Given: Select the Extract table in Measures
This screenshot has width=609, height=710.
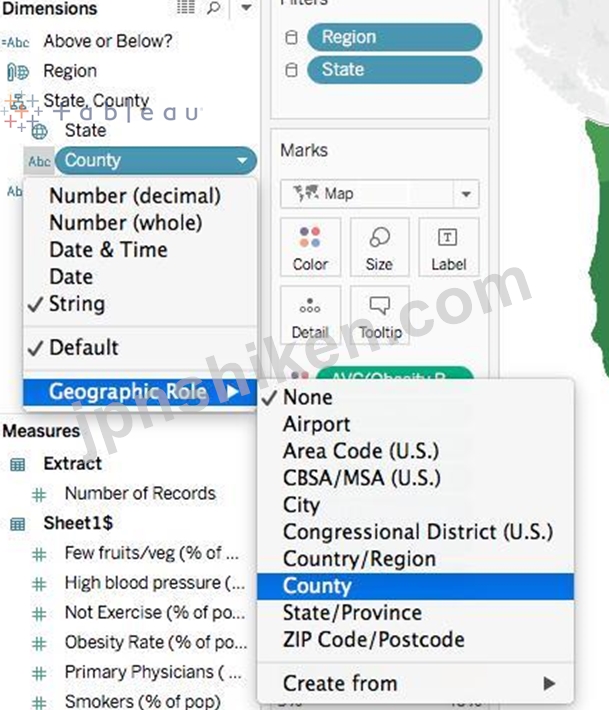Looking at the screenshot, I should (72, 464).
